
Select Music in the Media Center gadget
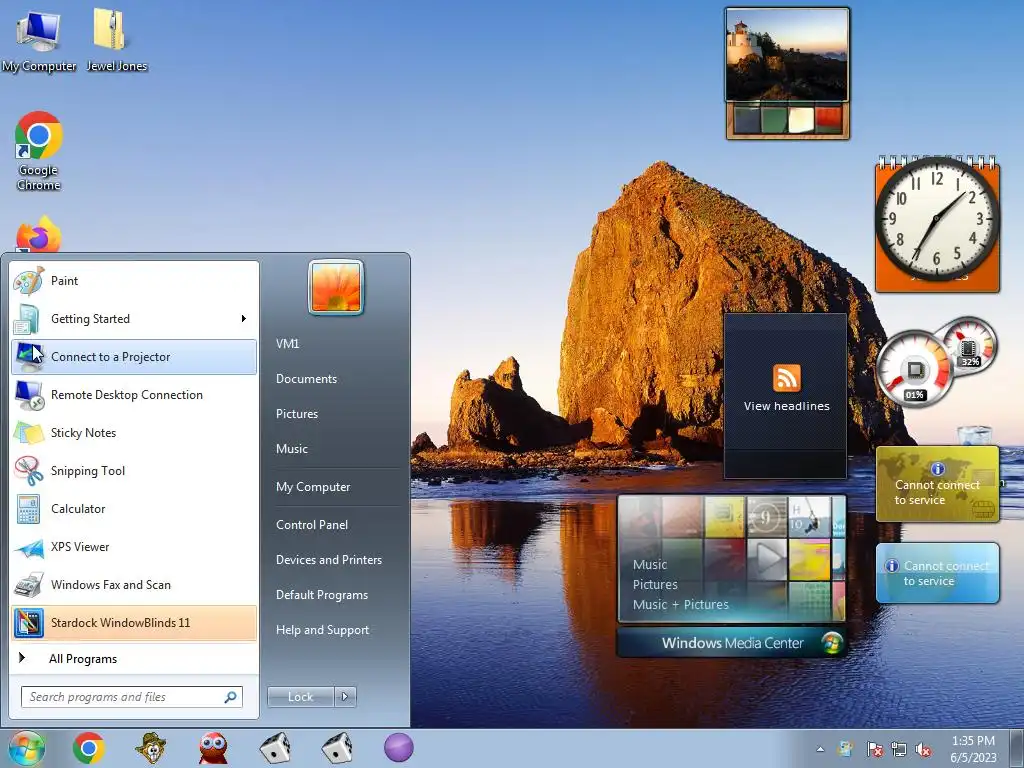650,565
